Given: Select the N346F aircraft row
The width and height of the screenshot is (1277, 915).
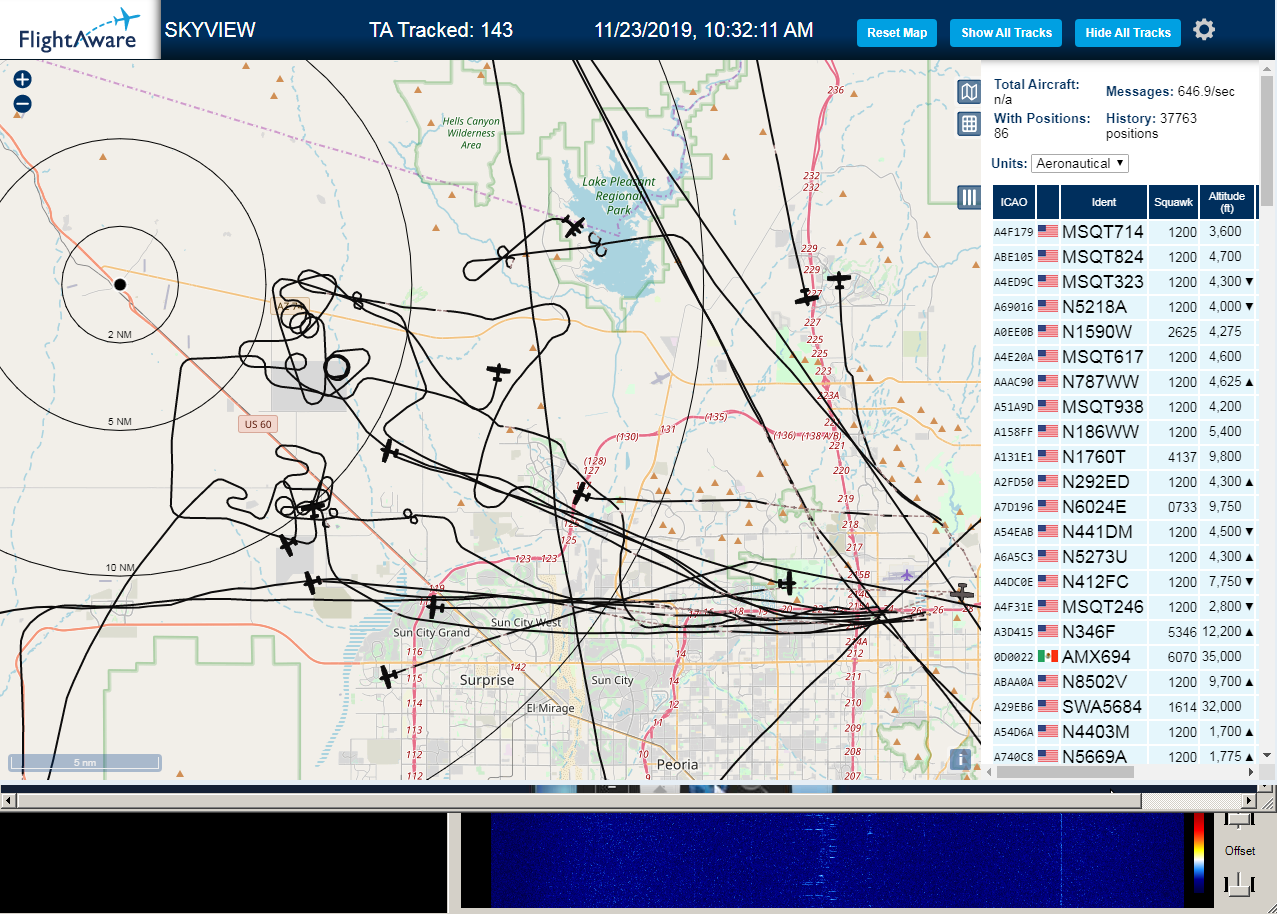Looking at the screenshot, I should 1124,632.
